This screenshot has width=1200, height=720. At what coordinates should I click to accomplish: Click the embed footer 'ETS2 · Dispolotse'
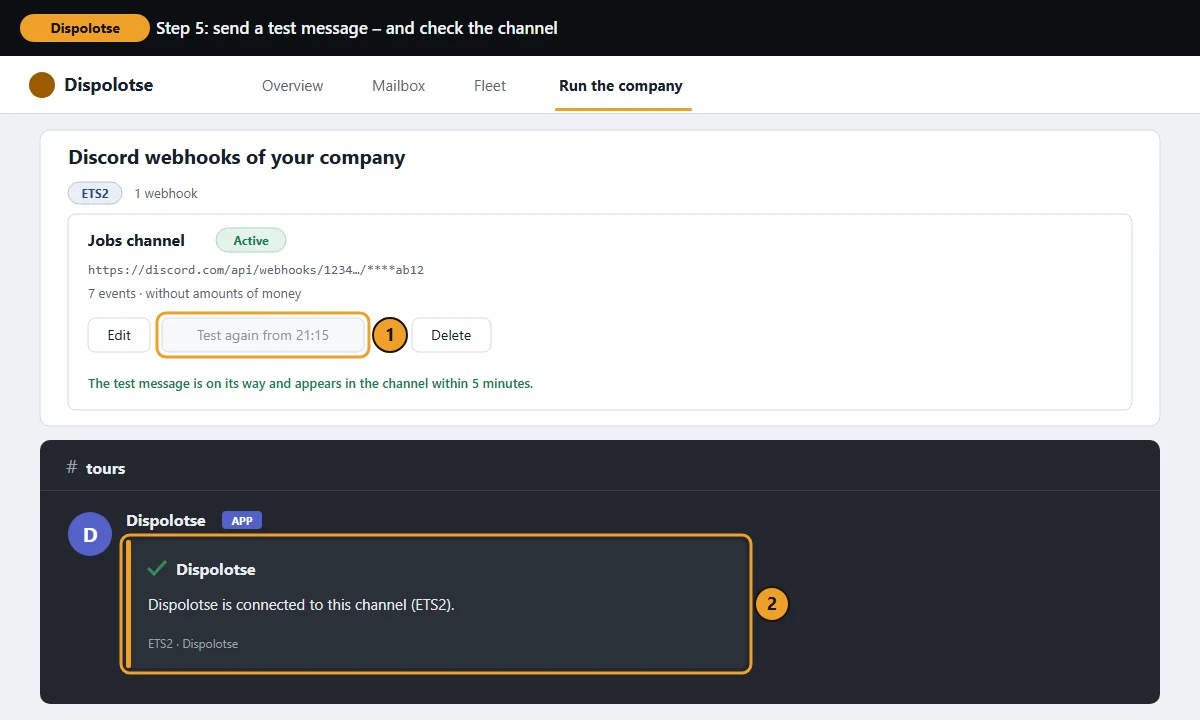click(x=193, y=644)
